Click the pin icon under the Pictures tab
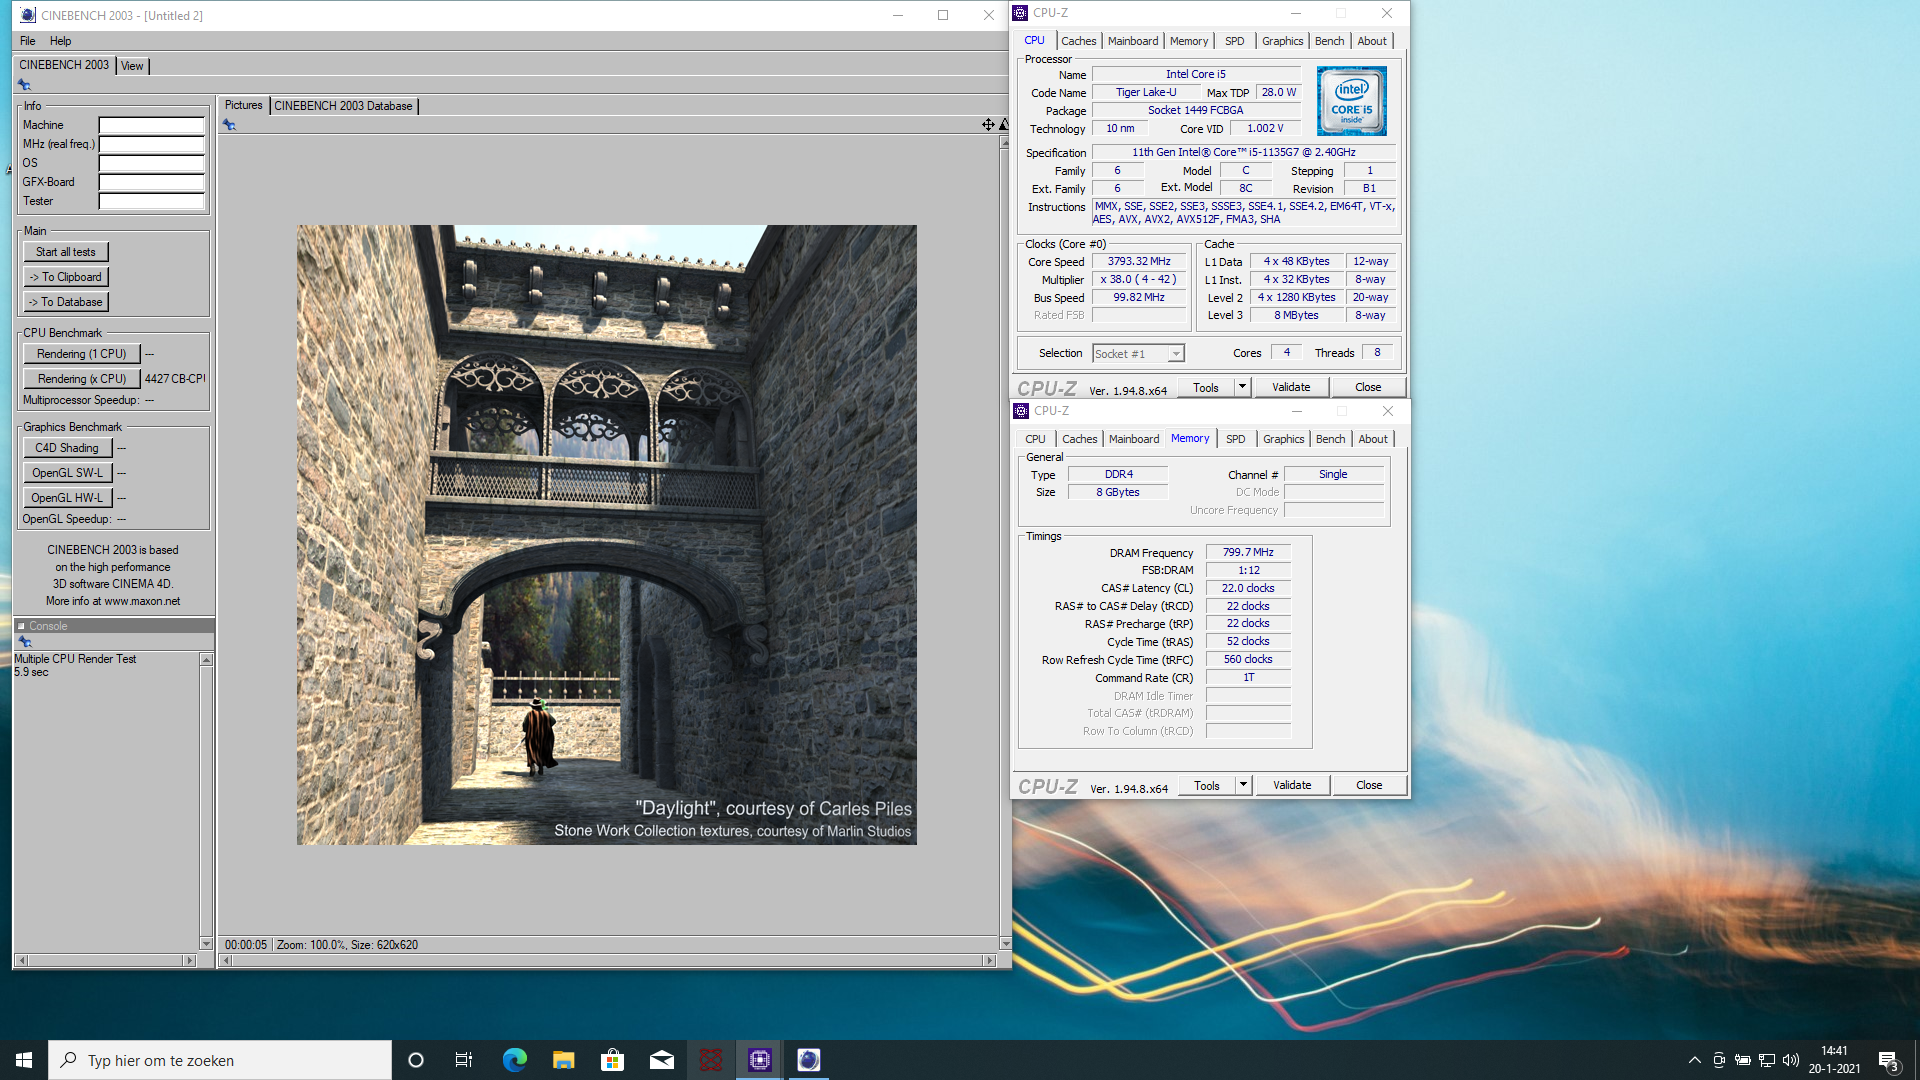The height and width of the screenshot is (1080, 1920). click(x=229, y=125)
